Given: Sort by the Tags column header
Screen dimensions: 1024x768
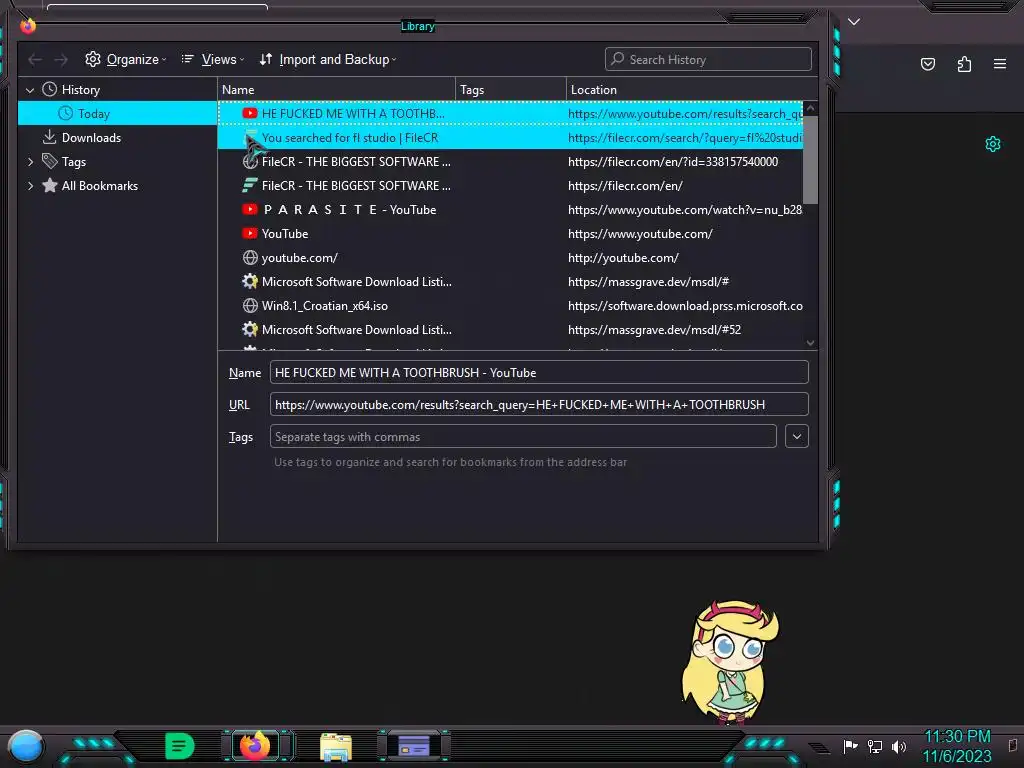Looking at the screenshot, I should [x=511, y=89].
